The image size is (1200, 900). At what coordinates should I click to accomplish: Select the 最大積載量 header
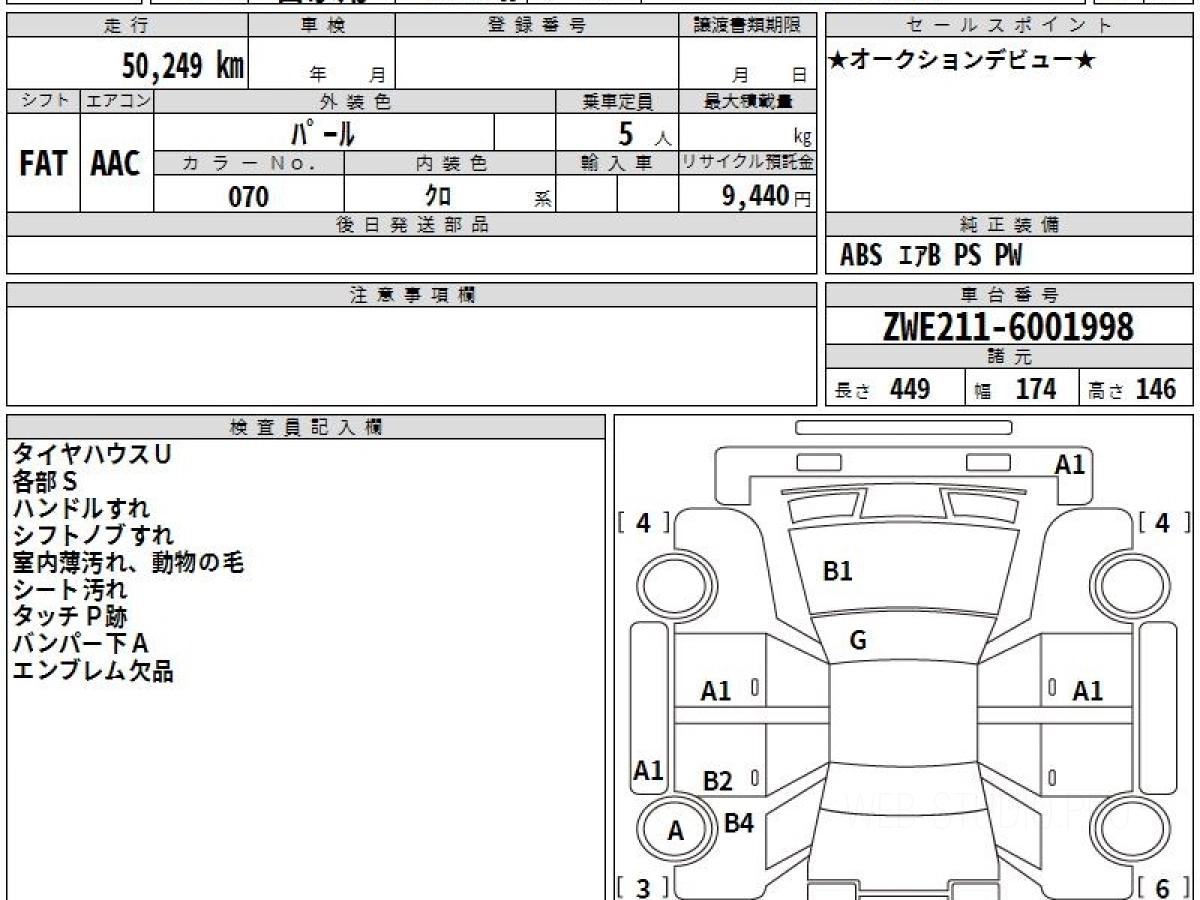[x=748, y=101]
